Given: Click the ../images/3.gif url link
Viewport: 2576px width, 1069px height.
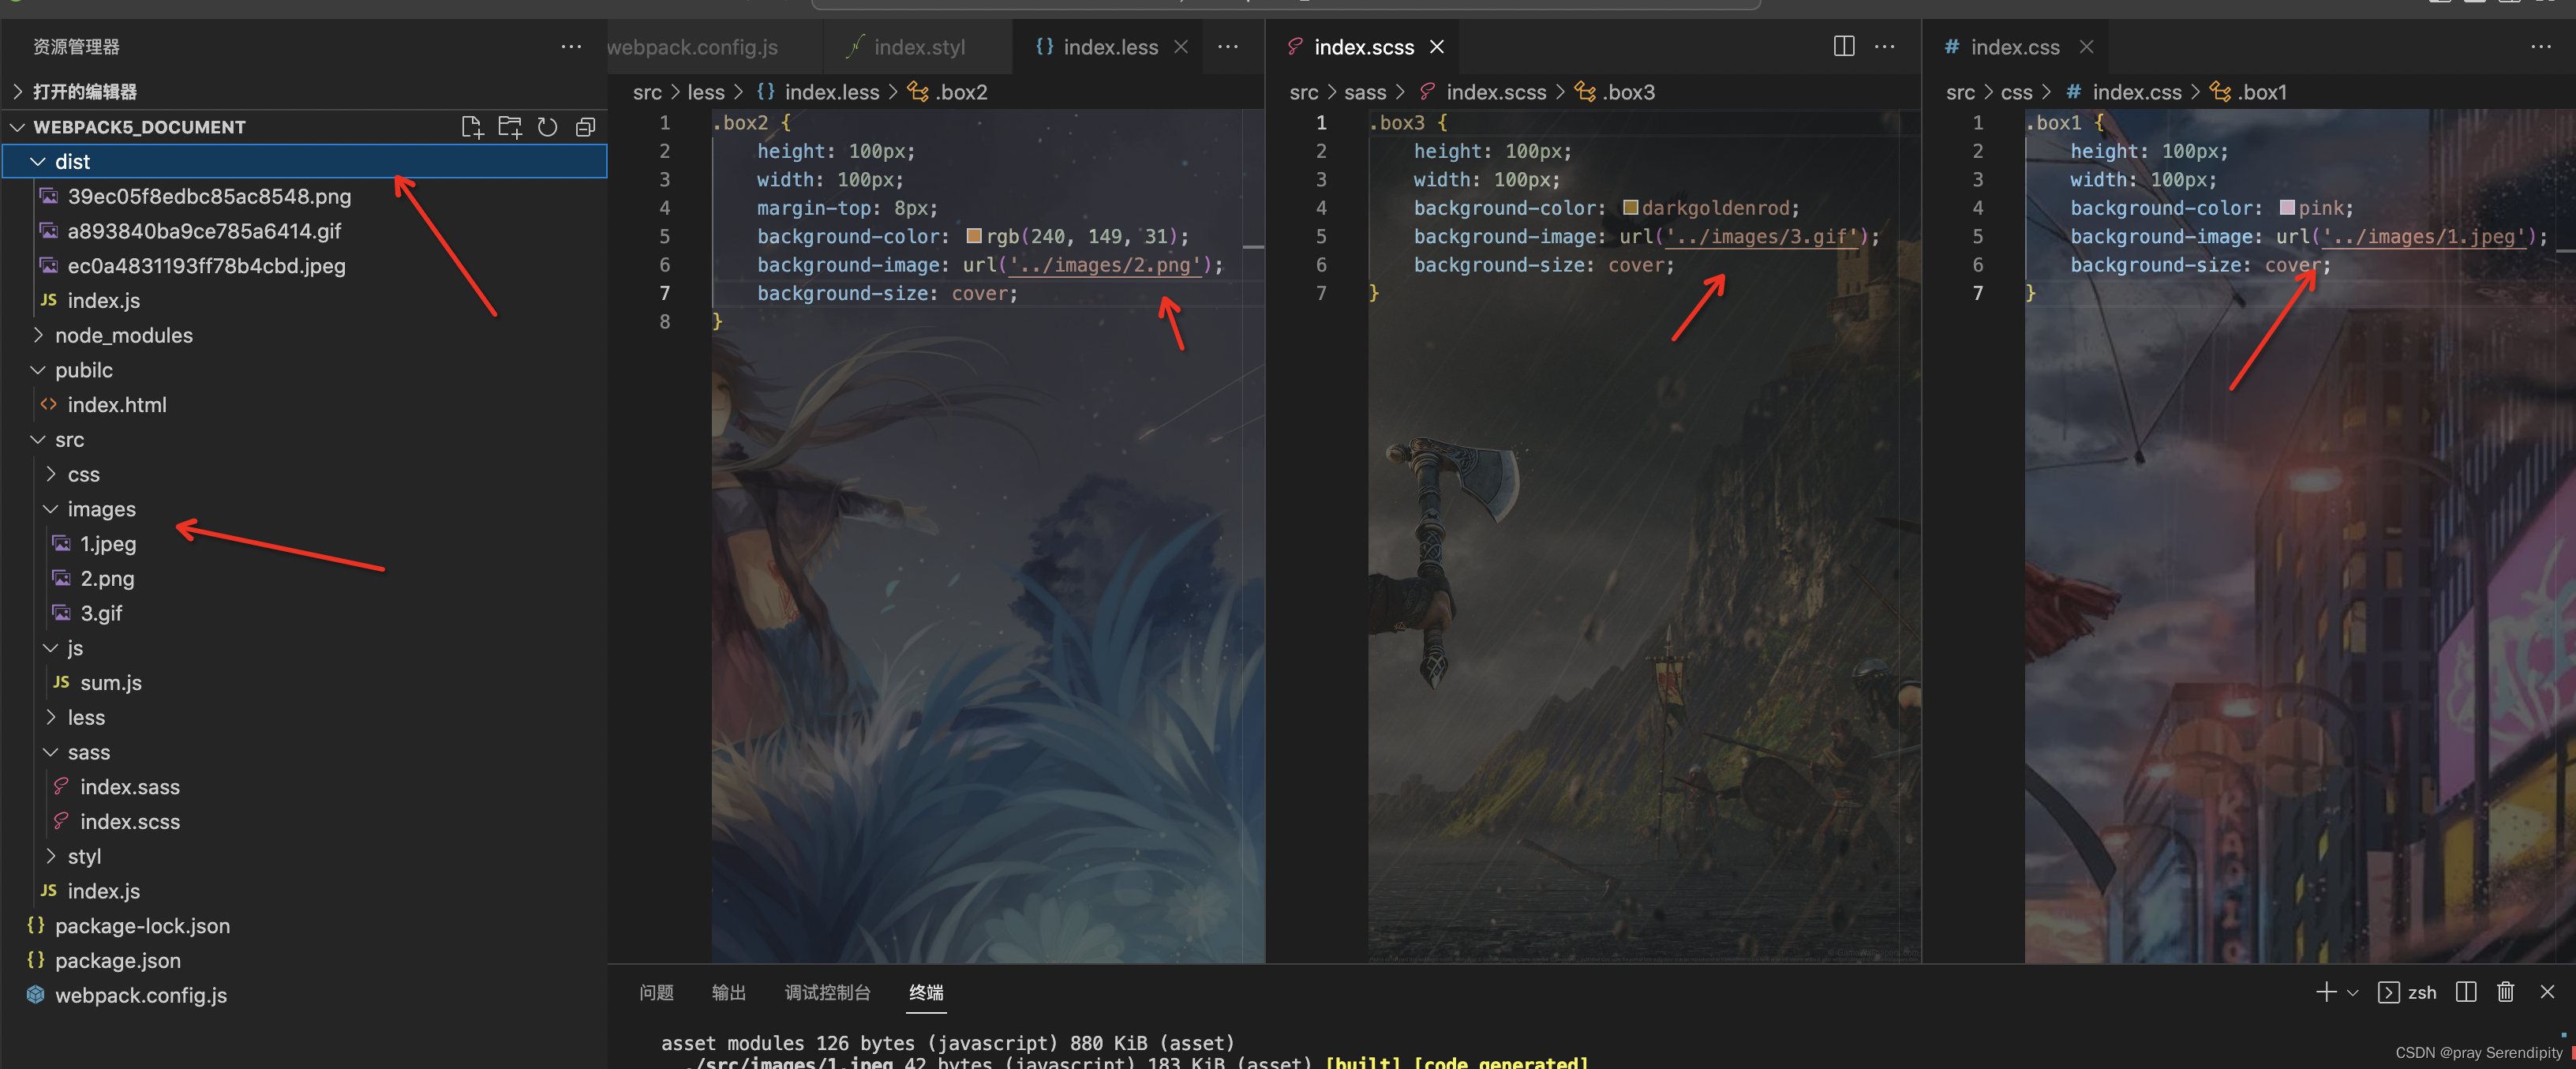Looking at the screenshot, I should tap(1763, 237).
